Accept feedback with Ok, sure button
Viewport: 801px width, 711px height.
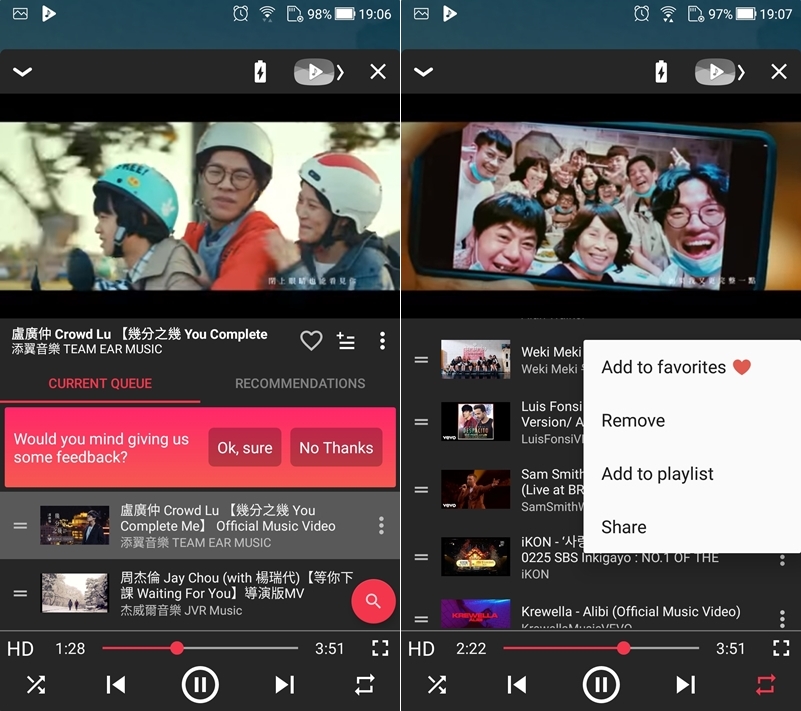(x=245, y=447)
